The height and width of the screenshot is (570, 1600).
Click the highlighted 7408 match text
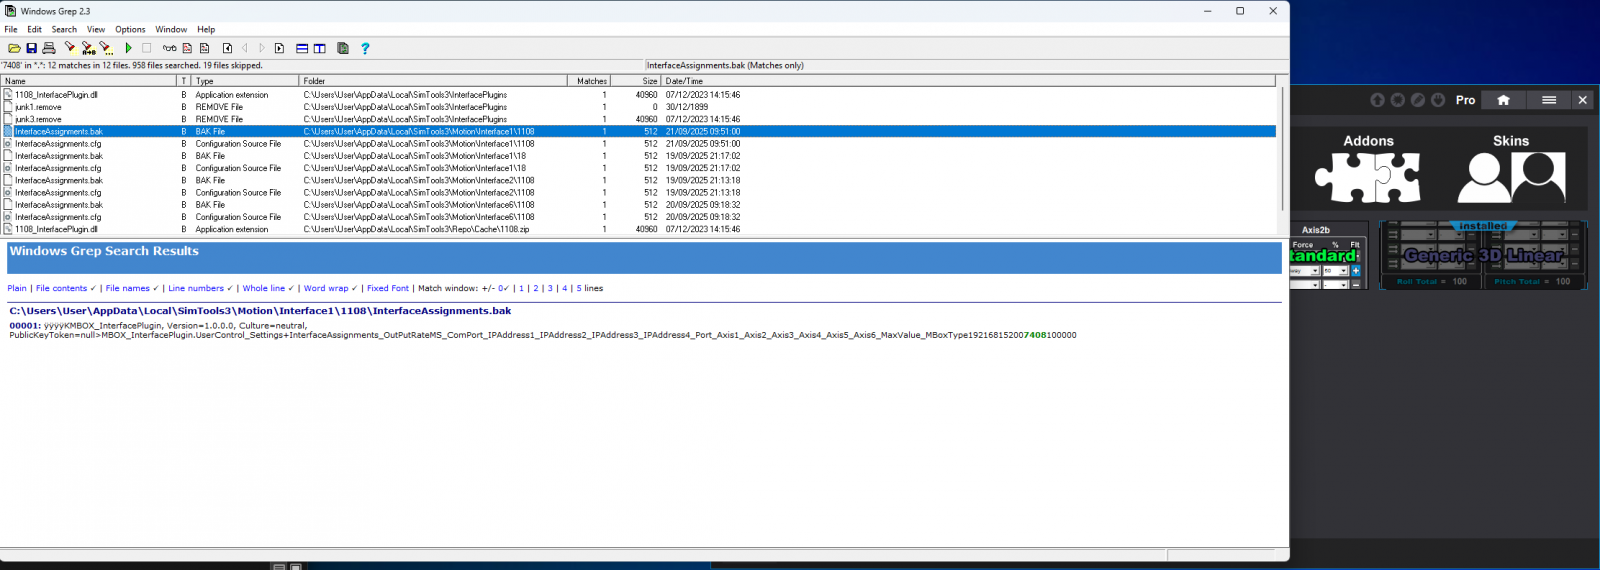click(x=1036, y=335)
